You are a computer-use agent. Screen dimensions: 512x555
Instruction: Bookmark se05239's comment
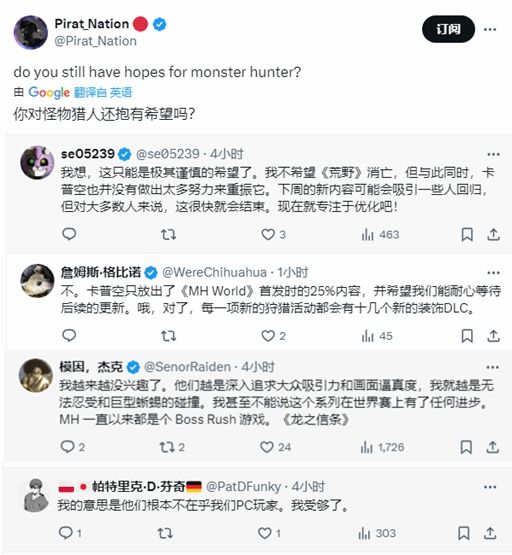[467, 234]
